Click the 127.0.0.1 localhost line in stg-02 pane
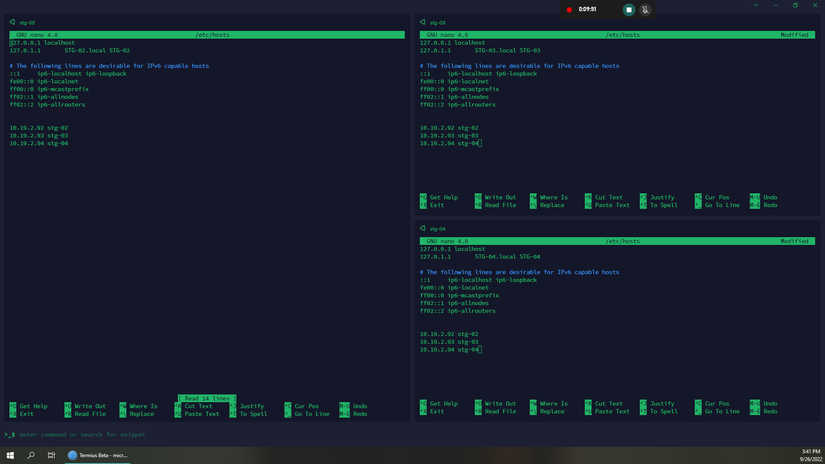This screenshot has width=825, height=464. [x=42, y=43]
